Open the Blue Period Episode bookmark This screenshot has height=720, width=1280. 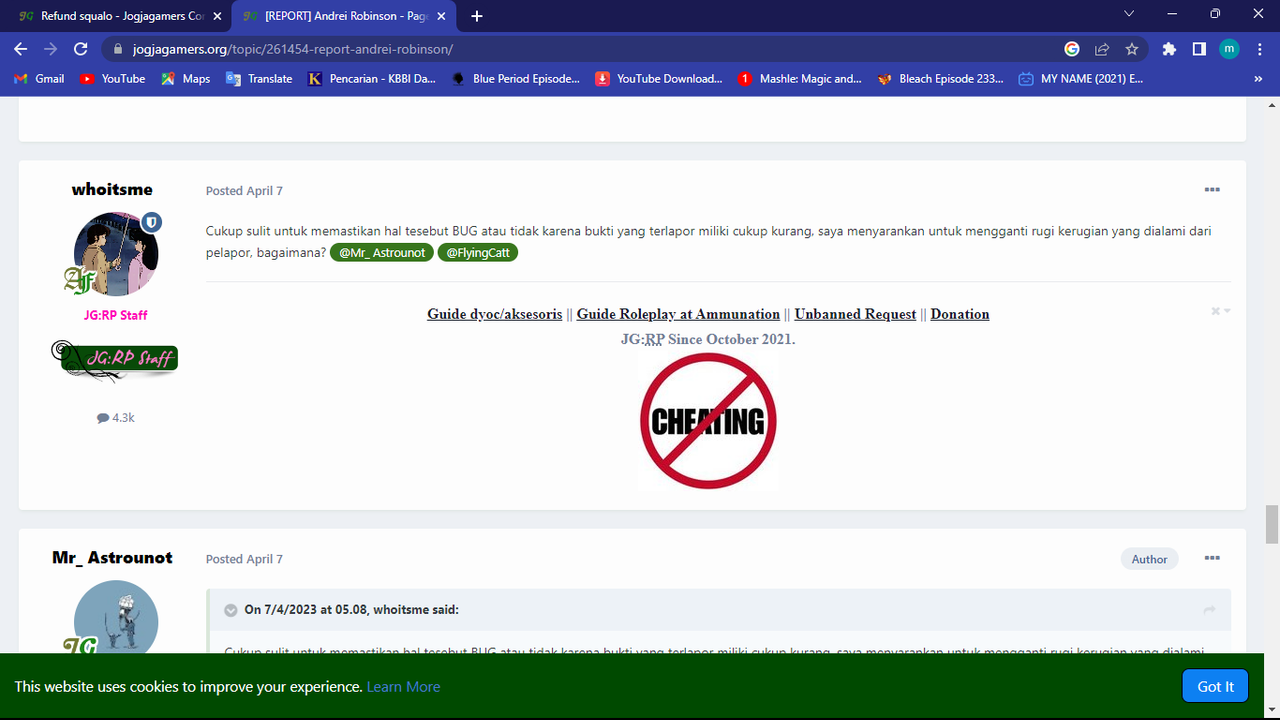516,79
